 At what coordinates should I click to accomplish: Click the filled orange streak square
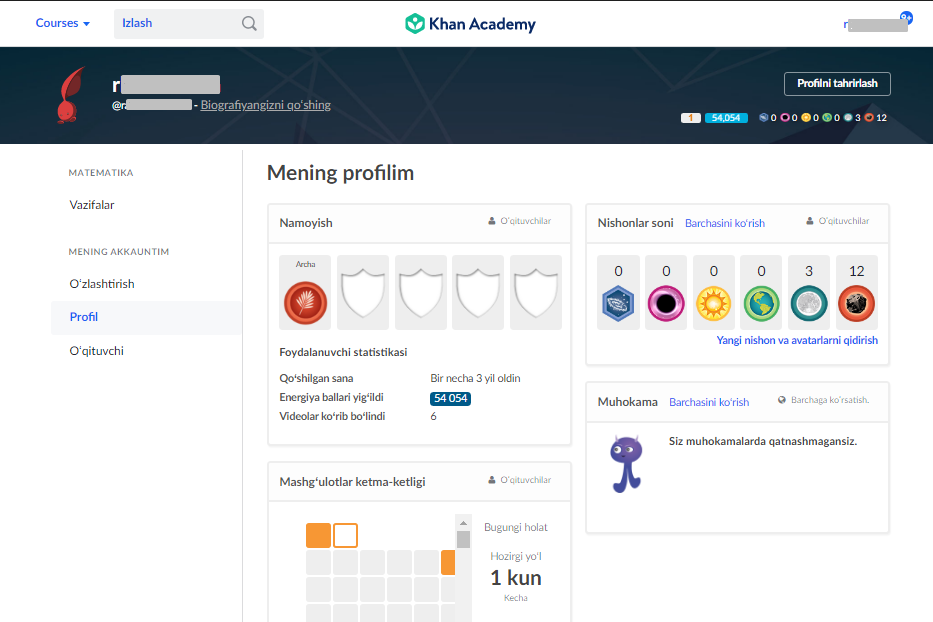click(x=318, y=535)
